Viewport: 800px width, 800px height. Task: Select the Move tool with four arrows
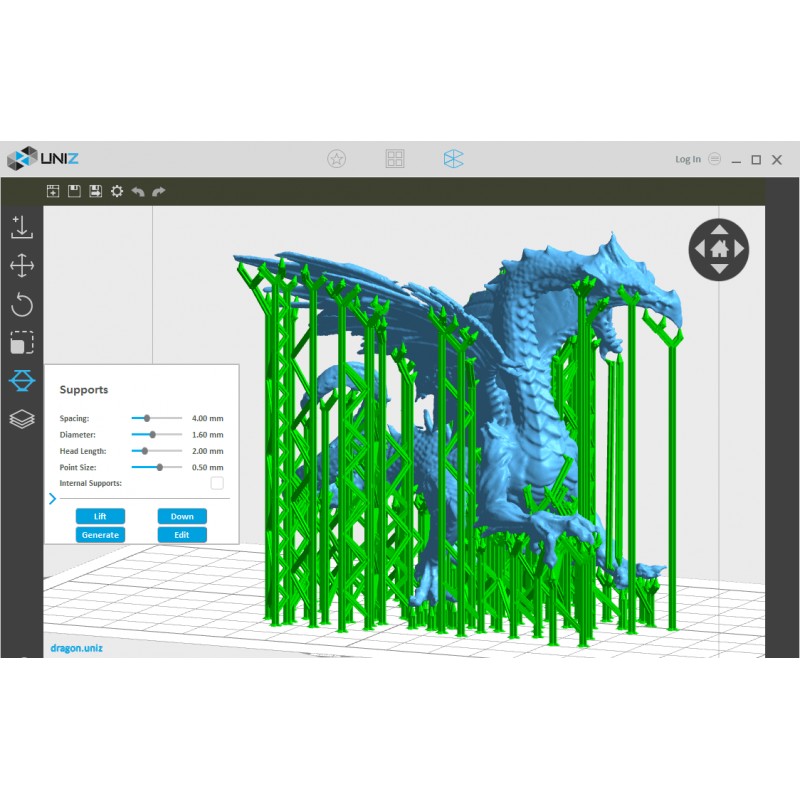[22, 266]
